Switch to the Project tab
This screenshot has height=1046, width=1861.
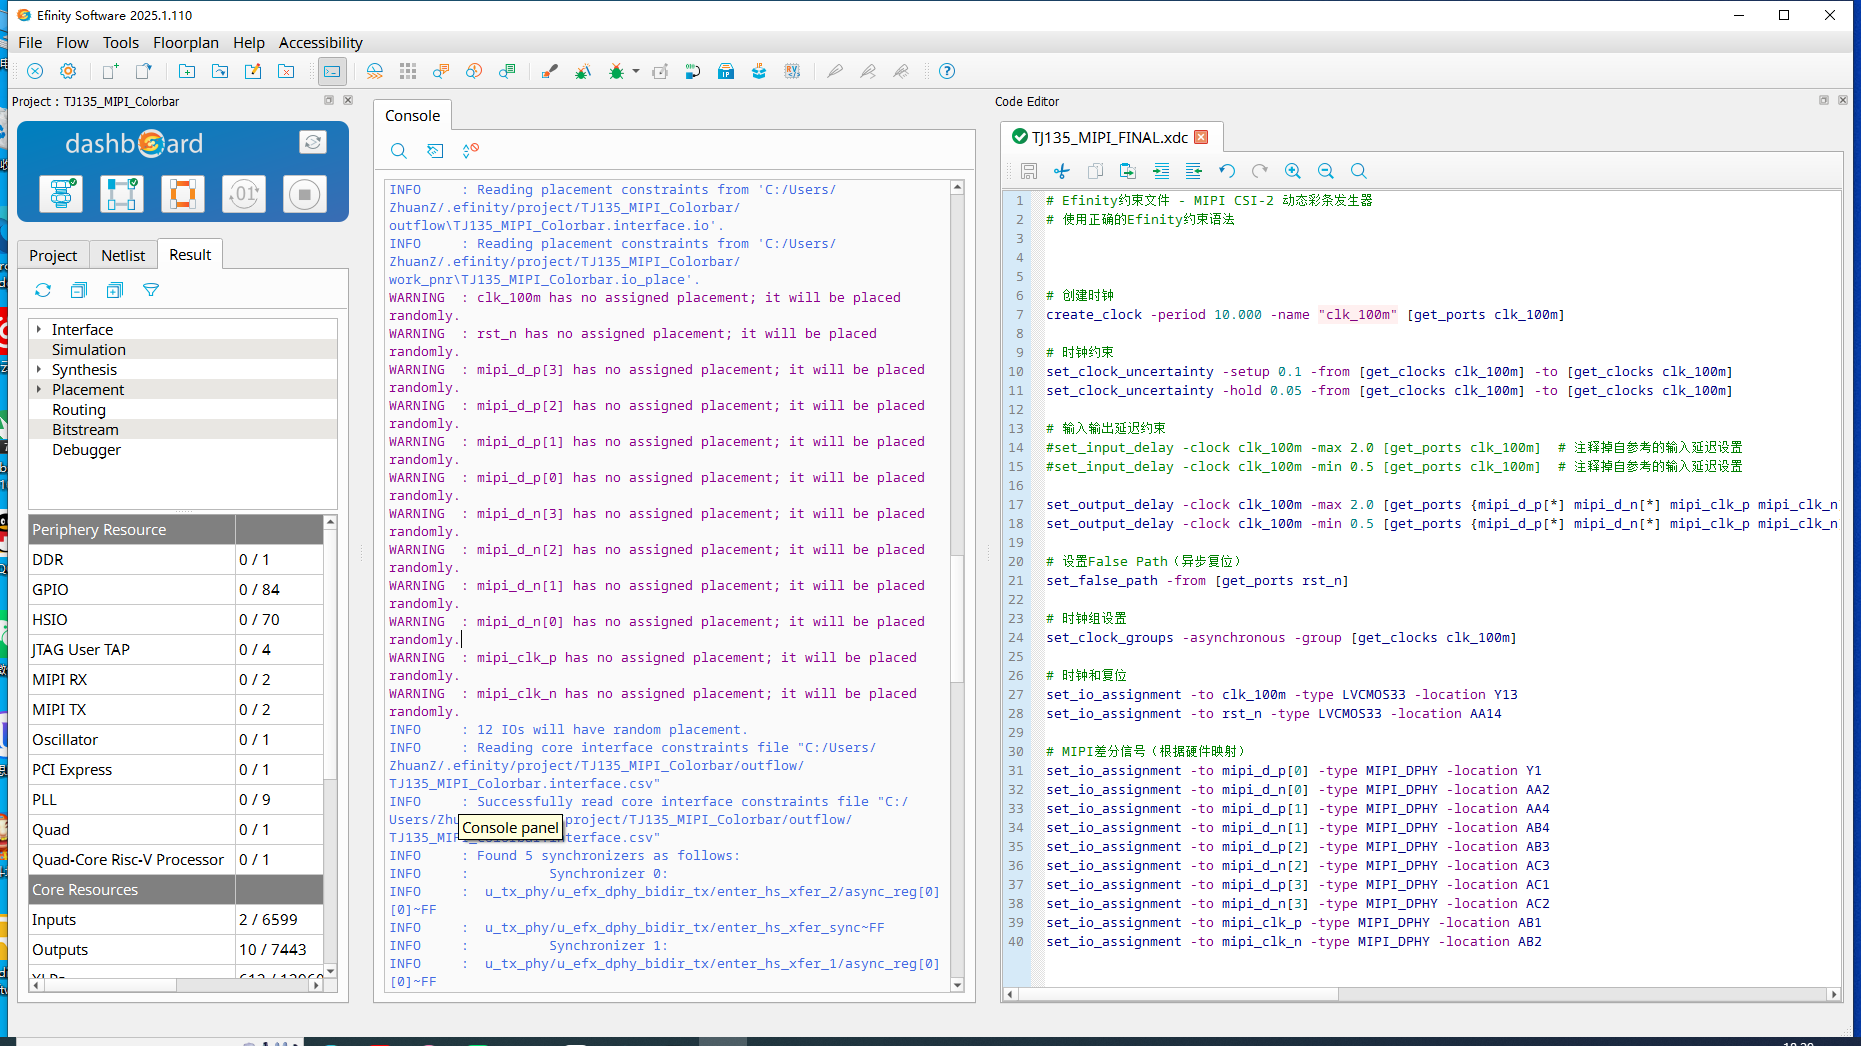[53, 255]
